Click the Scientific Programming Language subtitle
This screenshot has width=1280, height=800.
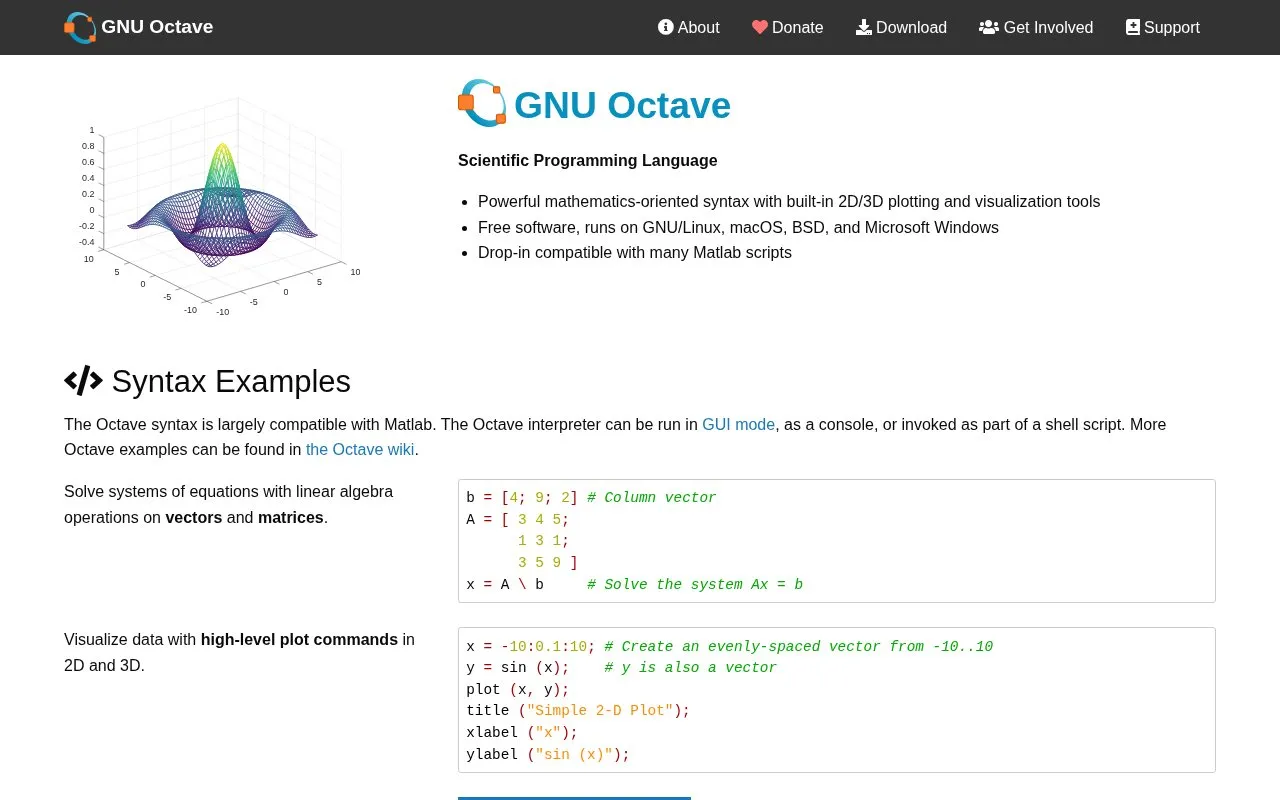587,160
